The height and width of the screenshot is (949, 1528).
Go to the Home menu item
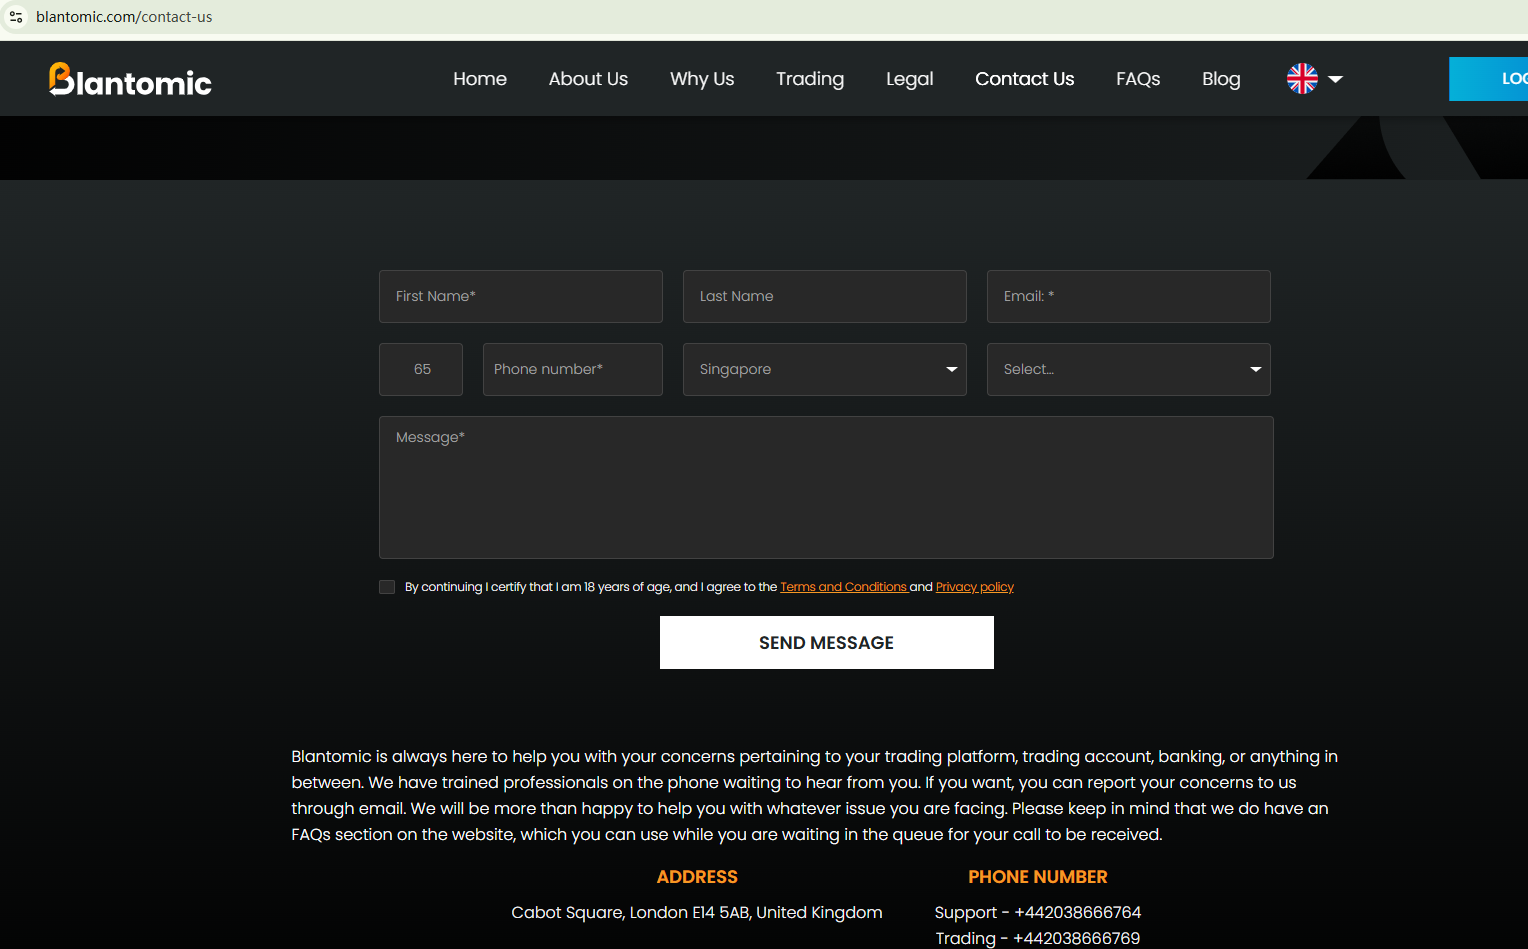click(x=480, y=79)
